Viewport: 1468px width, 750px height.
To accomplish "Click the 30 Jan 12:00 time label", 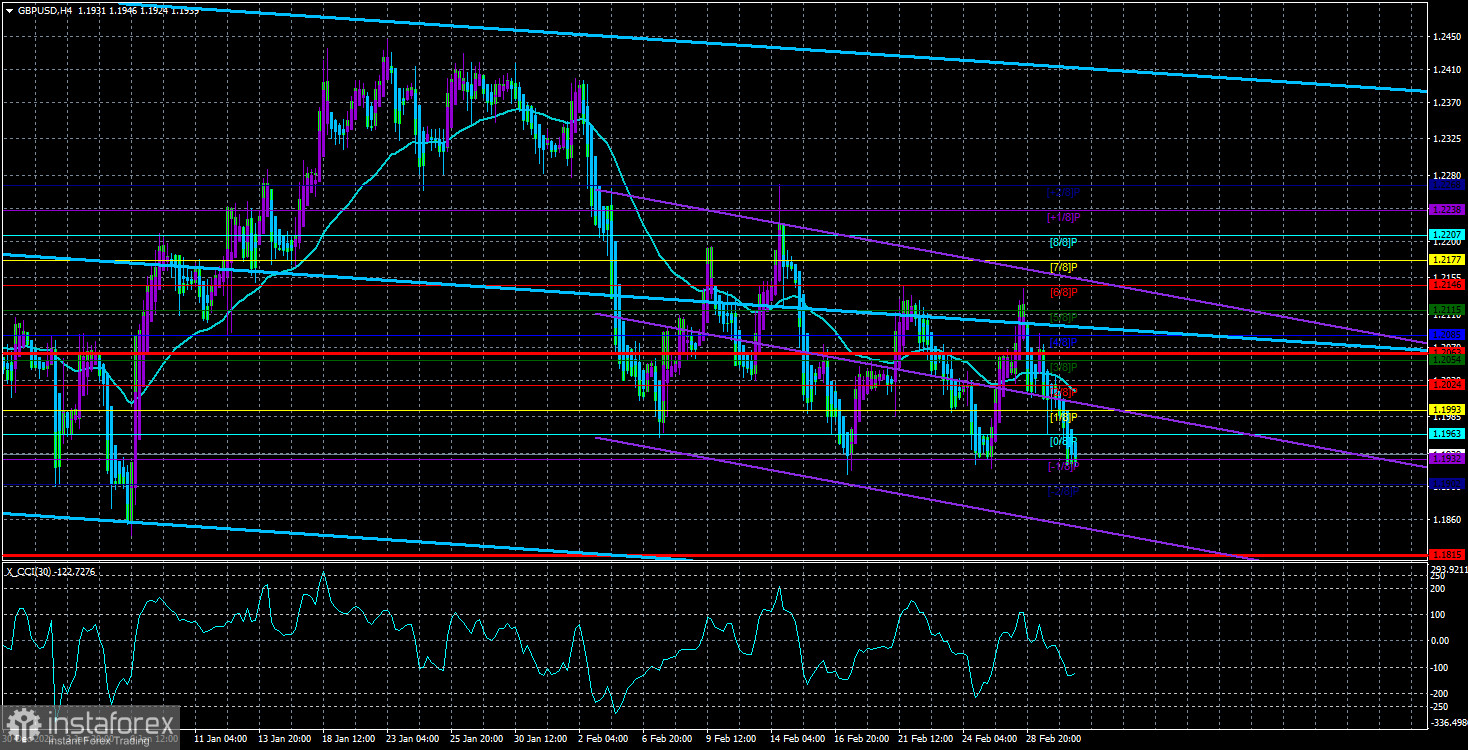I will [541, 740].
